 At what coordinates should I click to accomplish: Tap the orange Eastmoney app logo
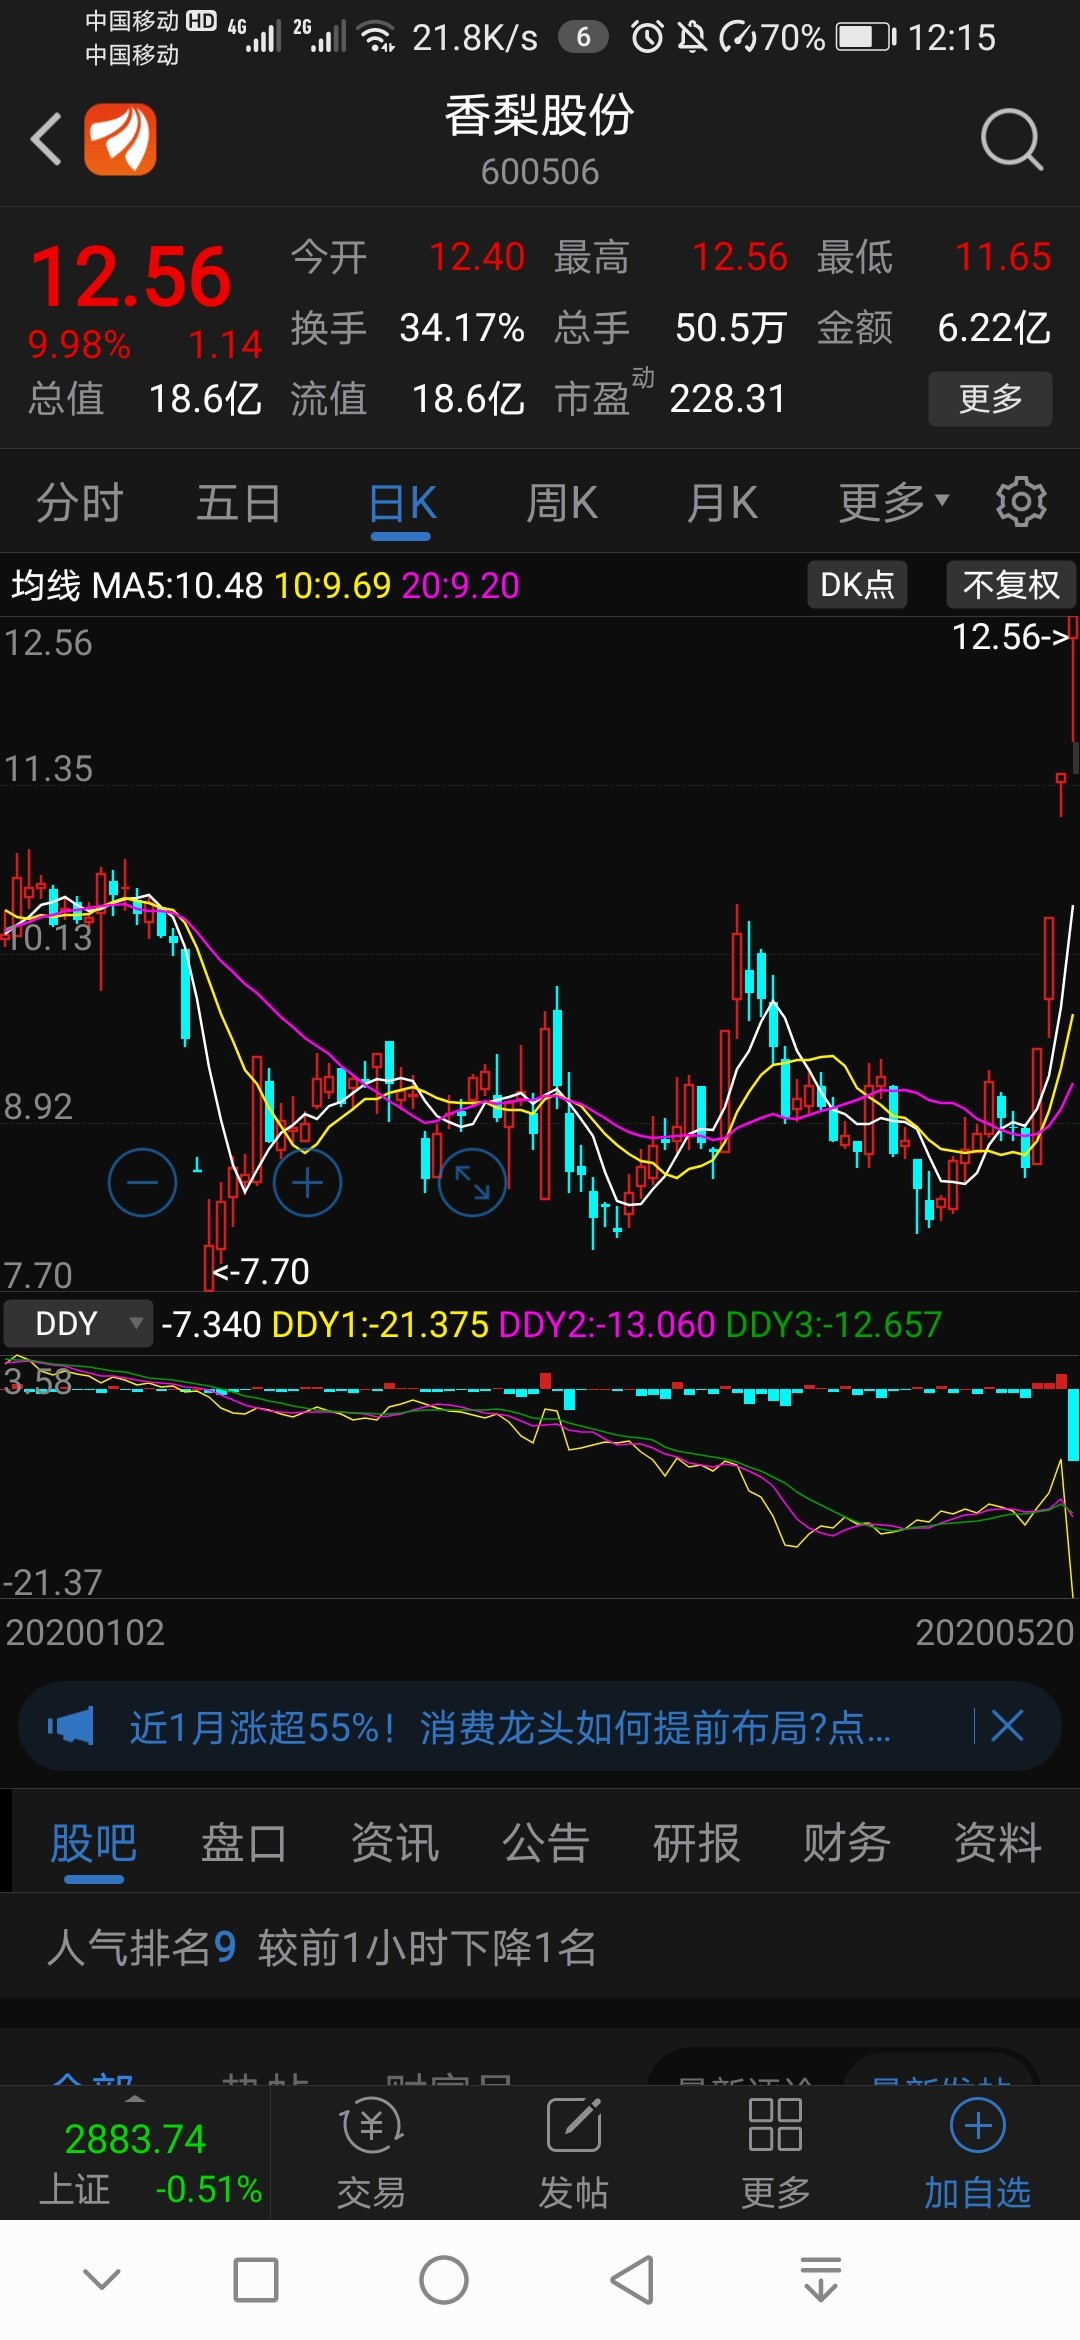pyautogui.click(x=120, y=139)
